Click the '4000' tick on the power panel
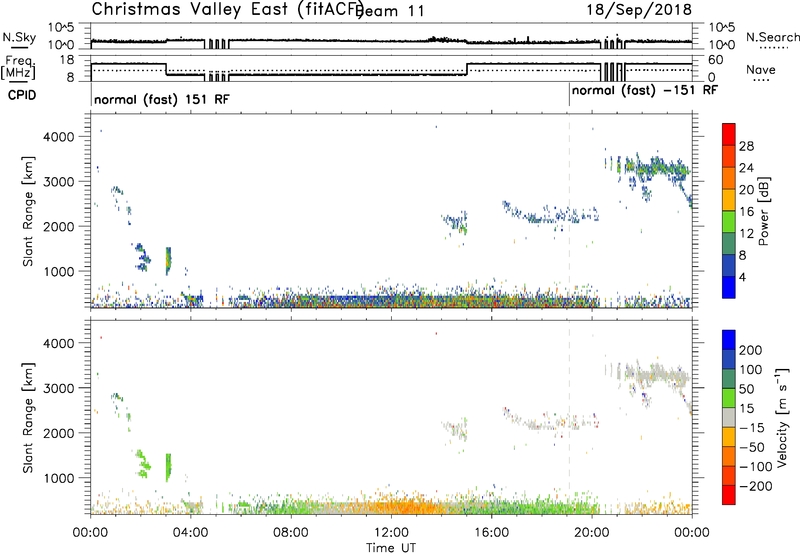 (x=61, y=137)
